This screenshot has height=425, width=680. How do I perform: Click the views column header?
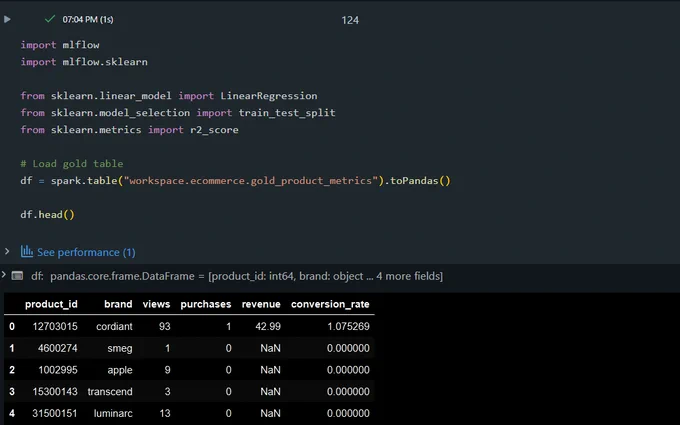(156, 304)
